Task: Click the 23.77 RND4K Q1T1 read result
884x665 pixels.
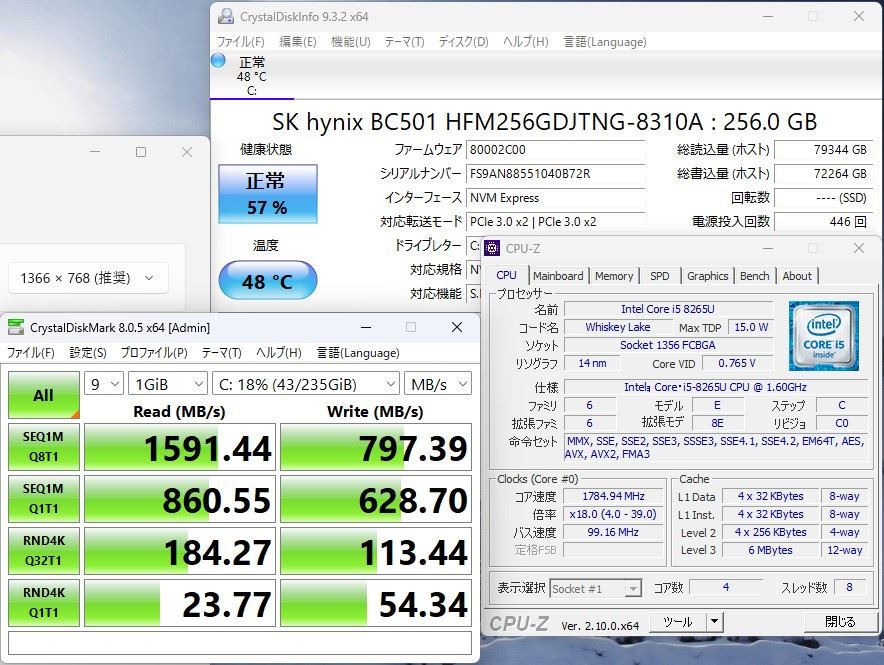Action: tap(180, 602)
